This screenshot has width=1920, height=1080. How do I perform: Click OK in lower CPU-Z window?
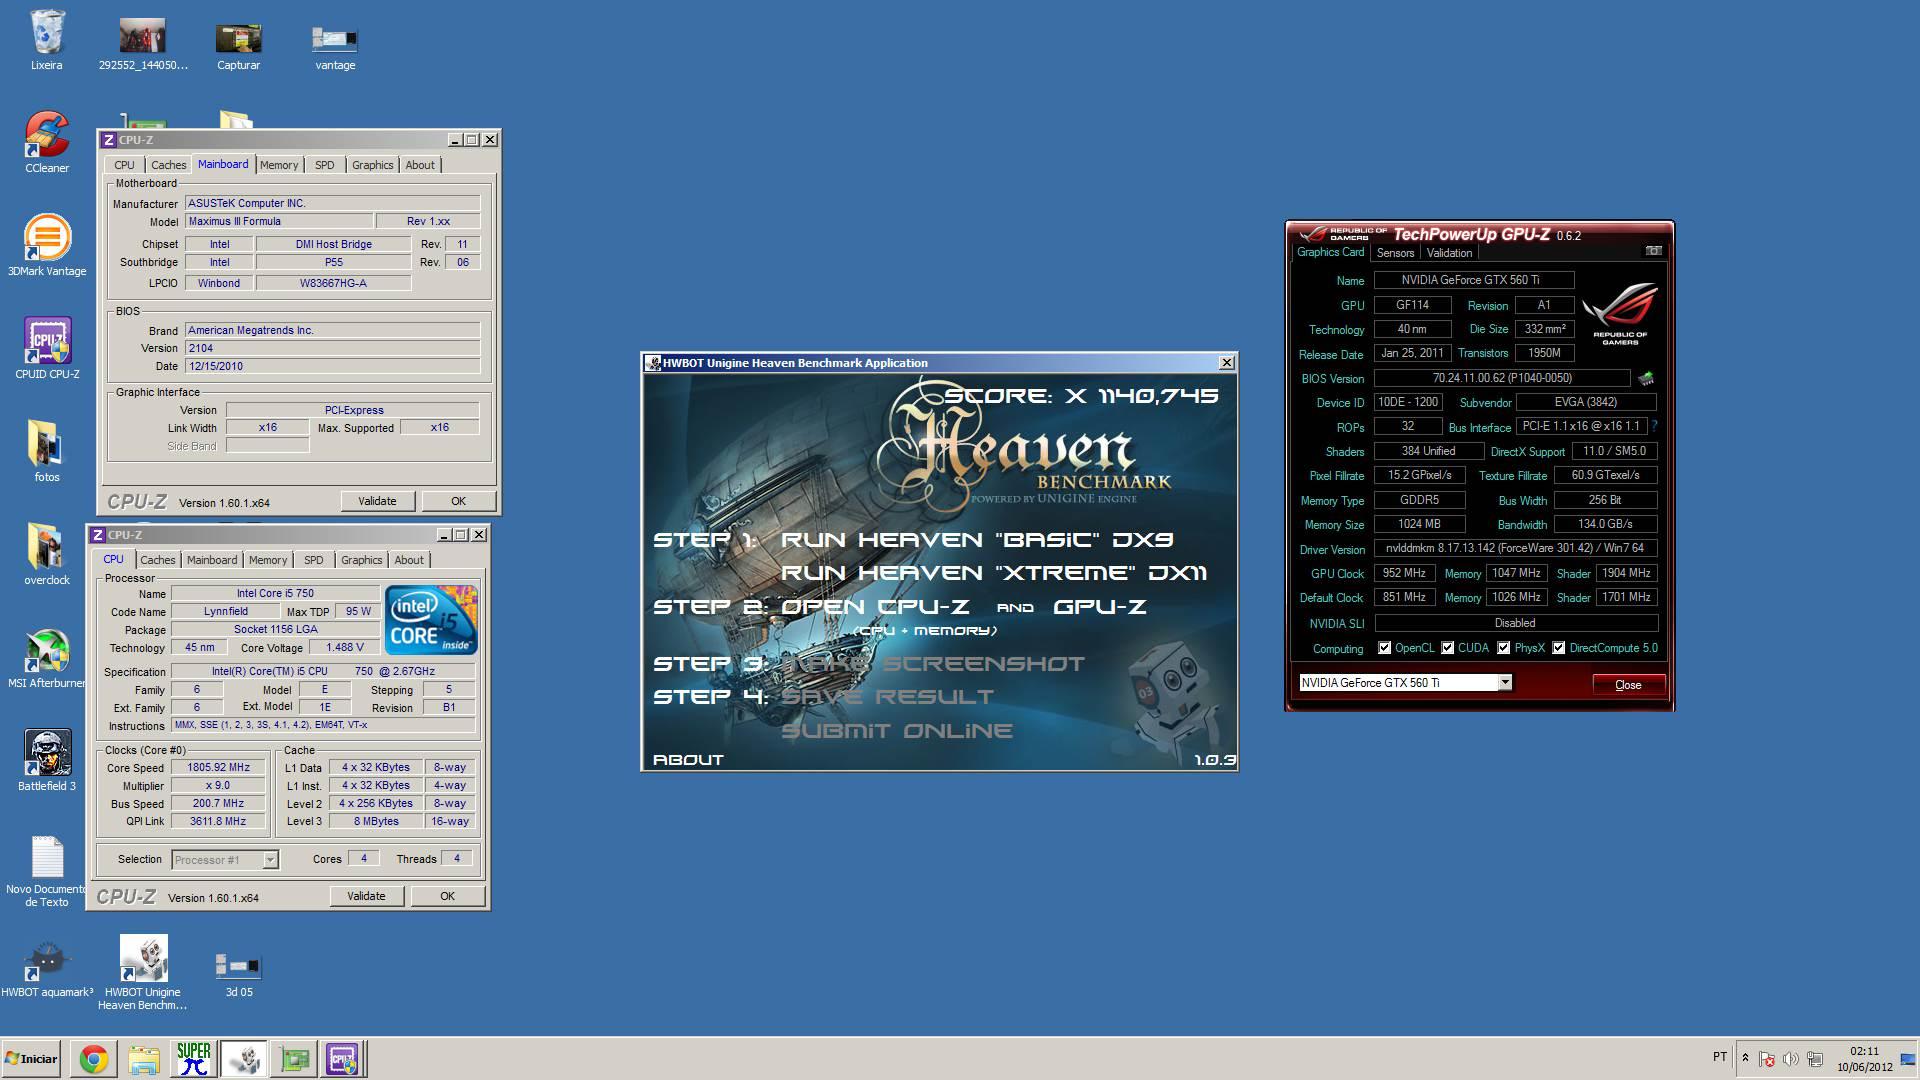click(x=447, y=896)
